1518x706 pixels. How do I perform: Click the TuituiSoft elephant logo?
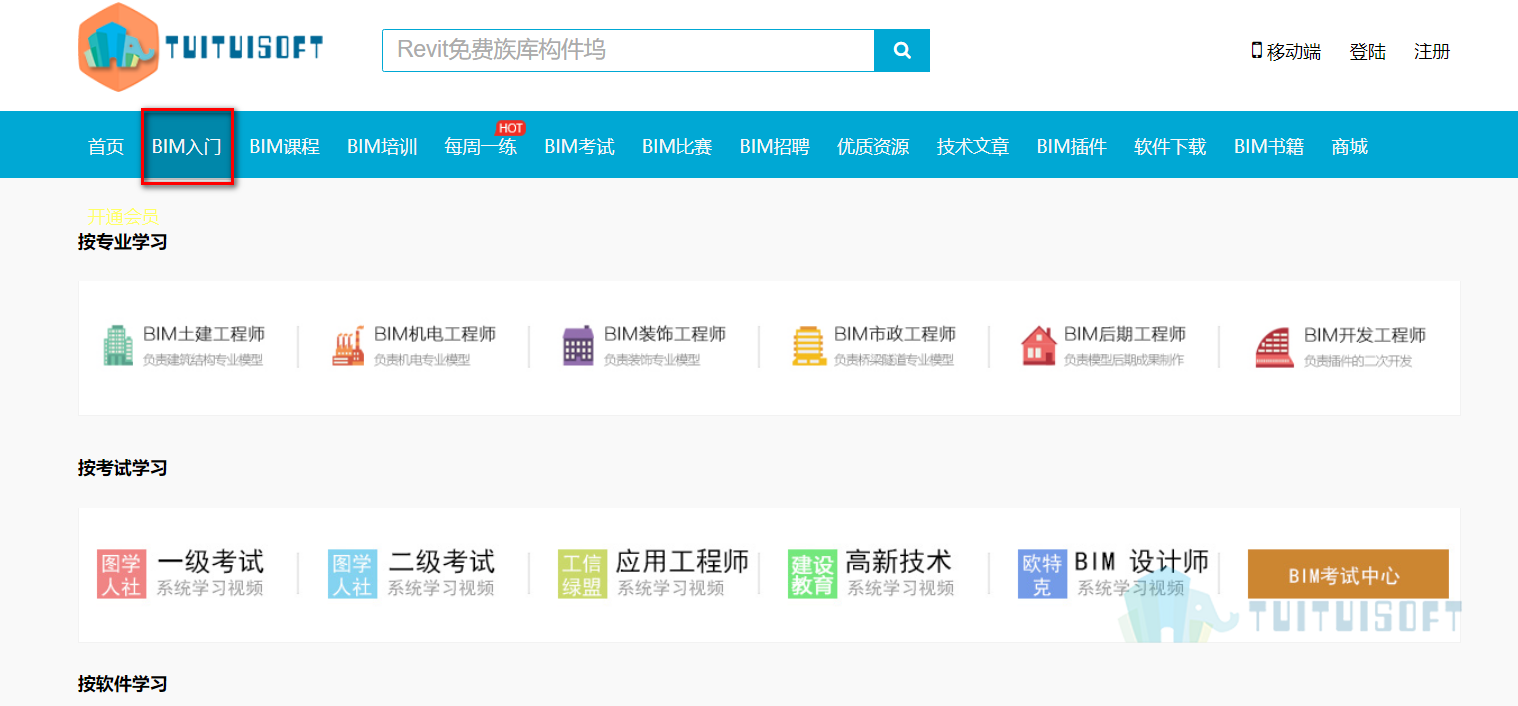pos(200,48)
